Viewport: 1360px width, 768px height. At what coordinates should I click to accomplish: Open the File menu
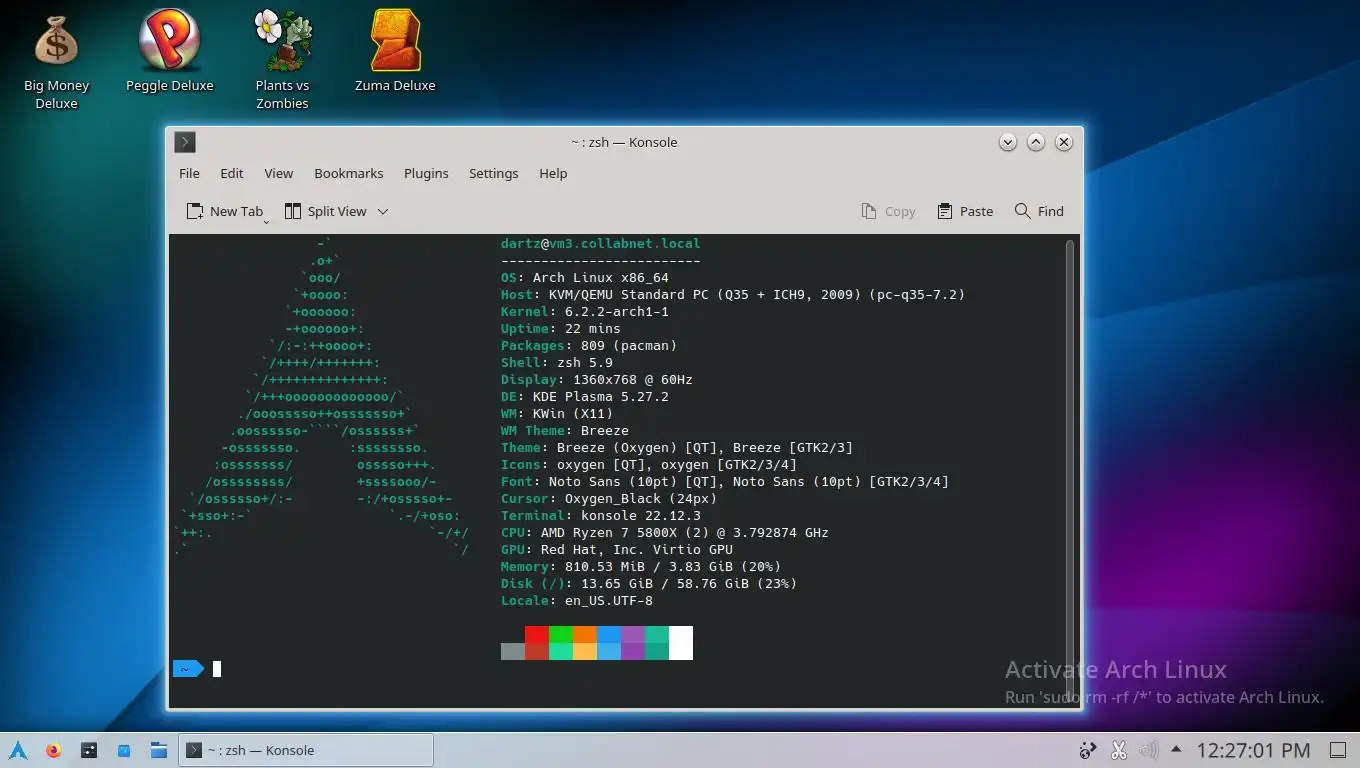189,173
